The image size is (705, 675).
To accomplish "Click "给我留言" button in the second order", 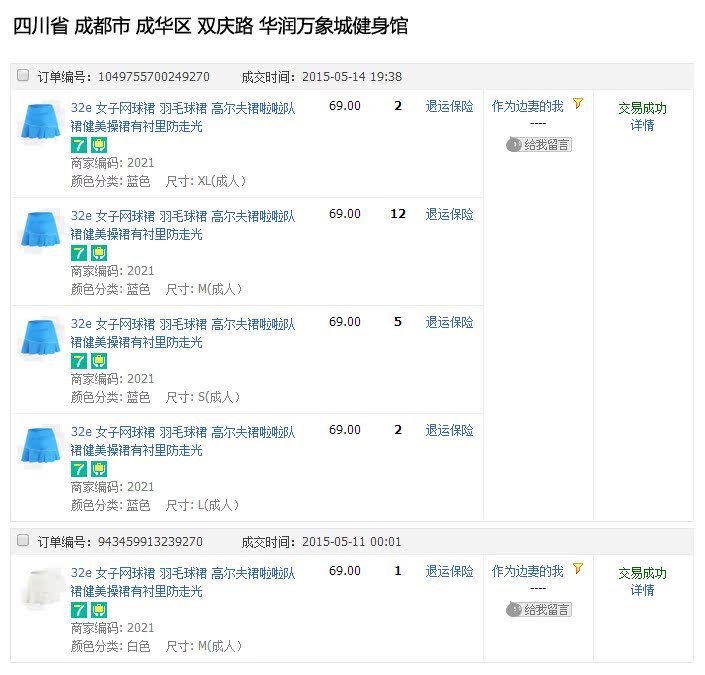I will (x=539, y=610).
